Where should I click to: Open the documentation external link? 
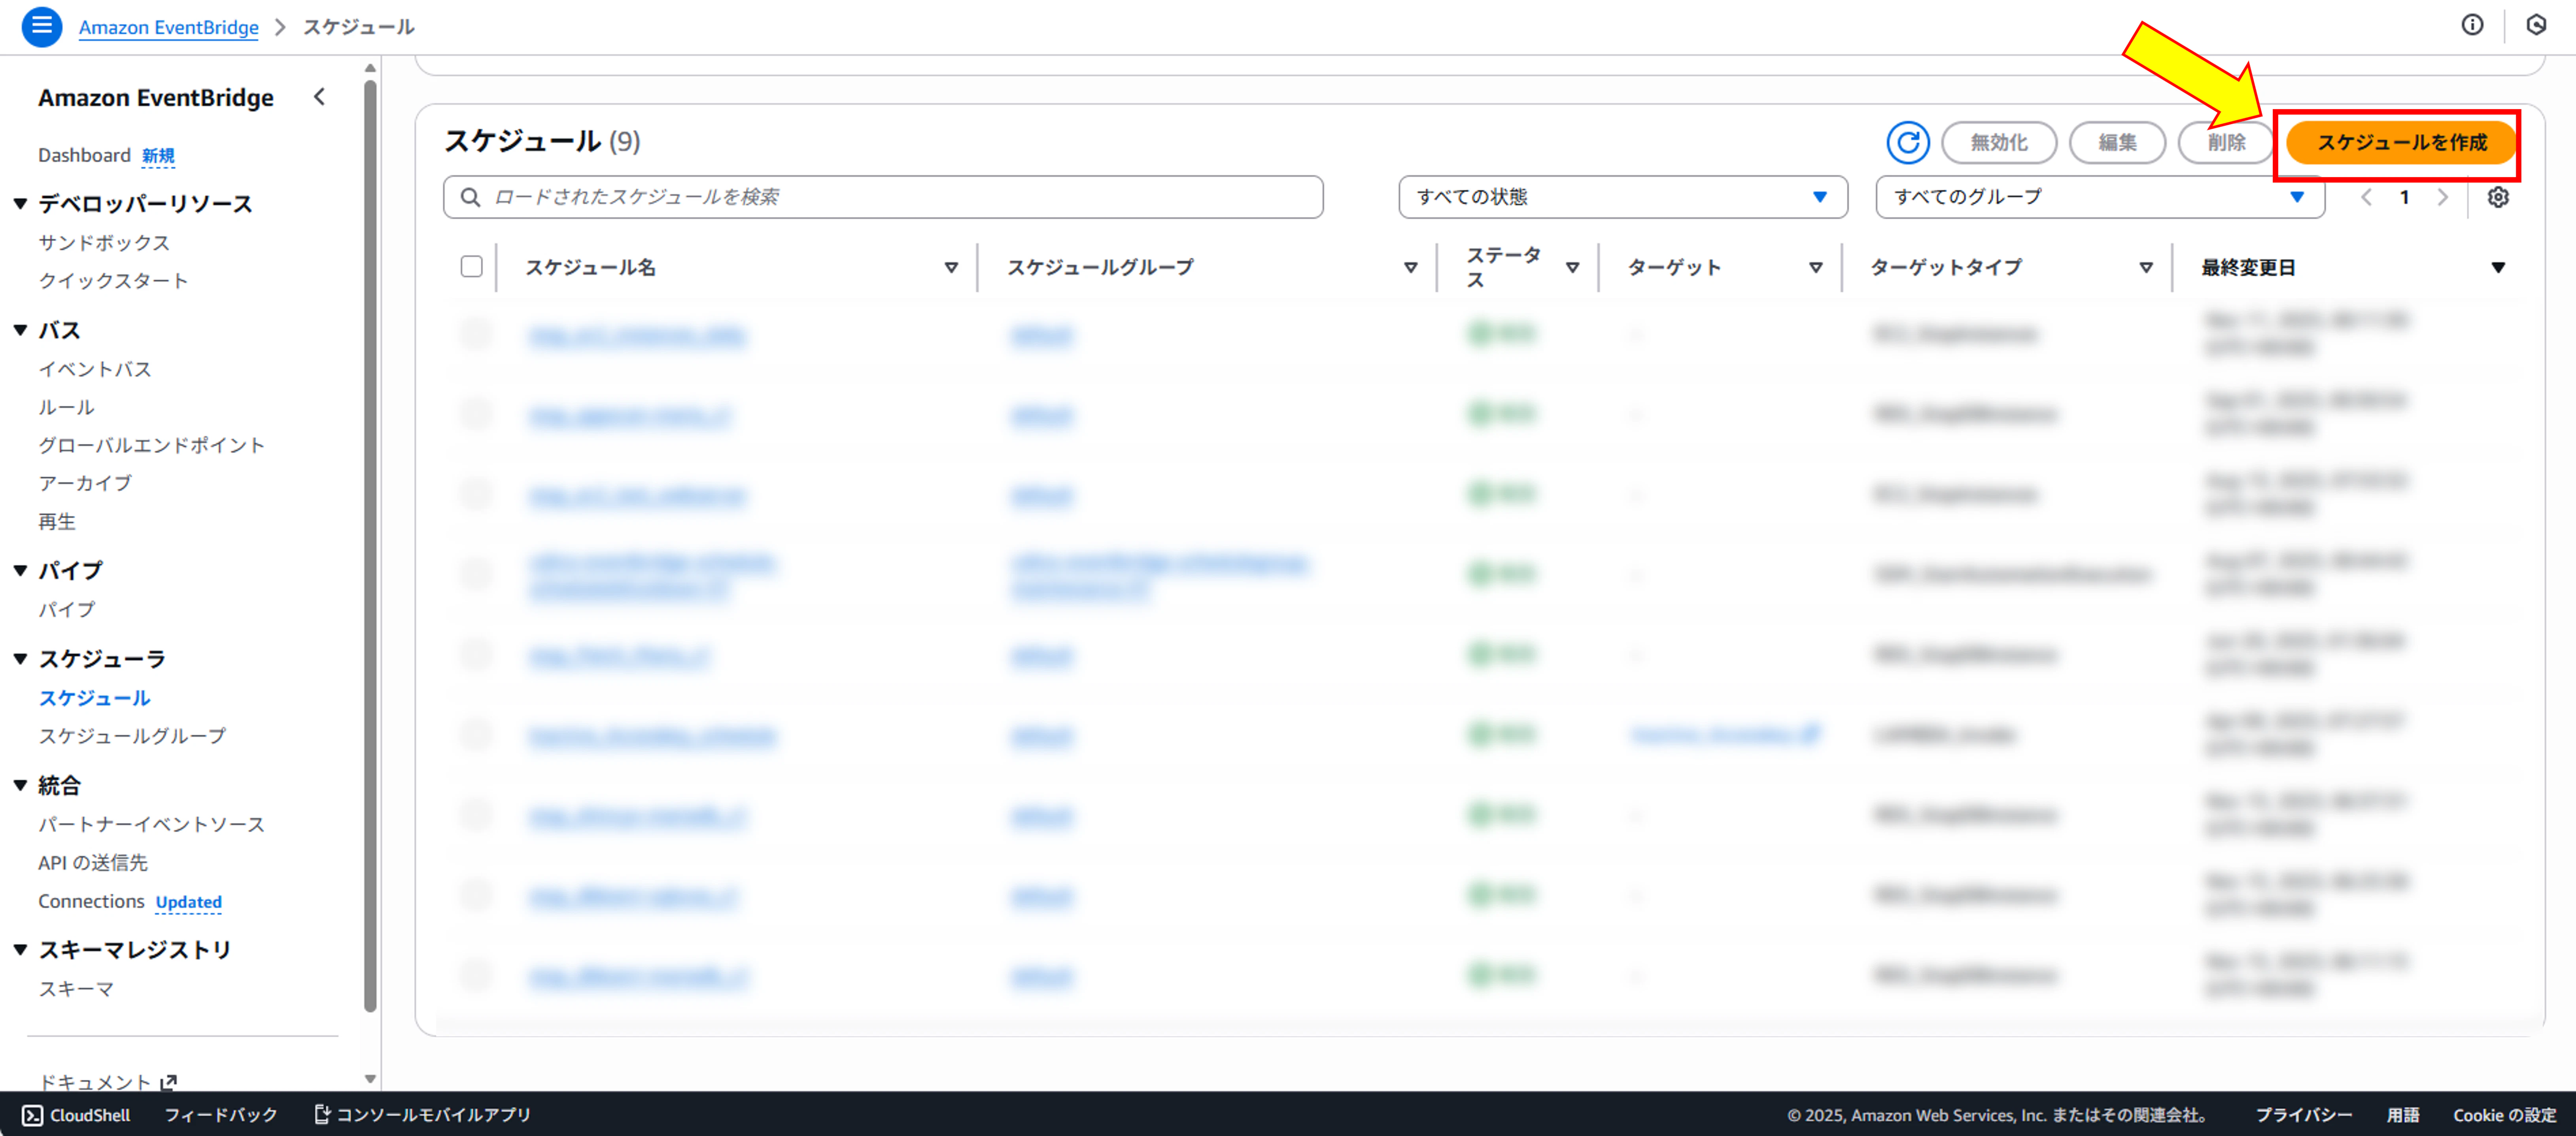pos(107,1082)
